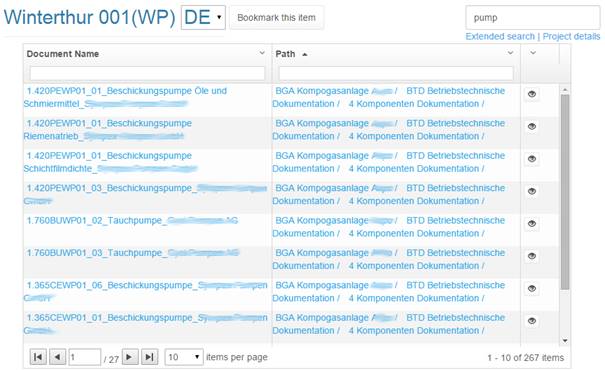Go to the next results page

point(130,357)
